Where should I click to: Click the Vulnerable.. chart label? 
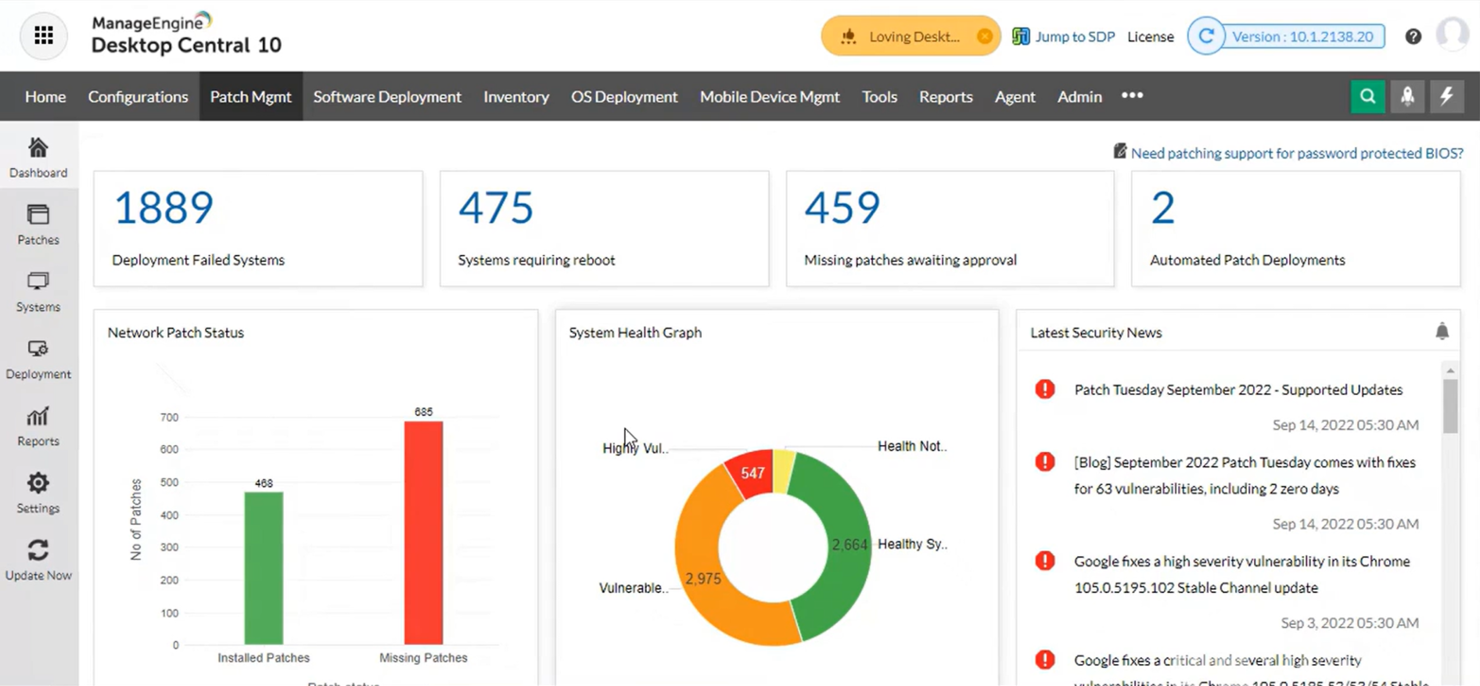(633, 588)
